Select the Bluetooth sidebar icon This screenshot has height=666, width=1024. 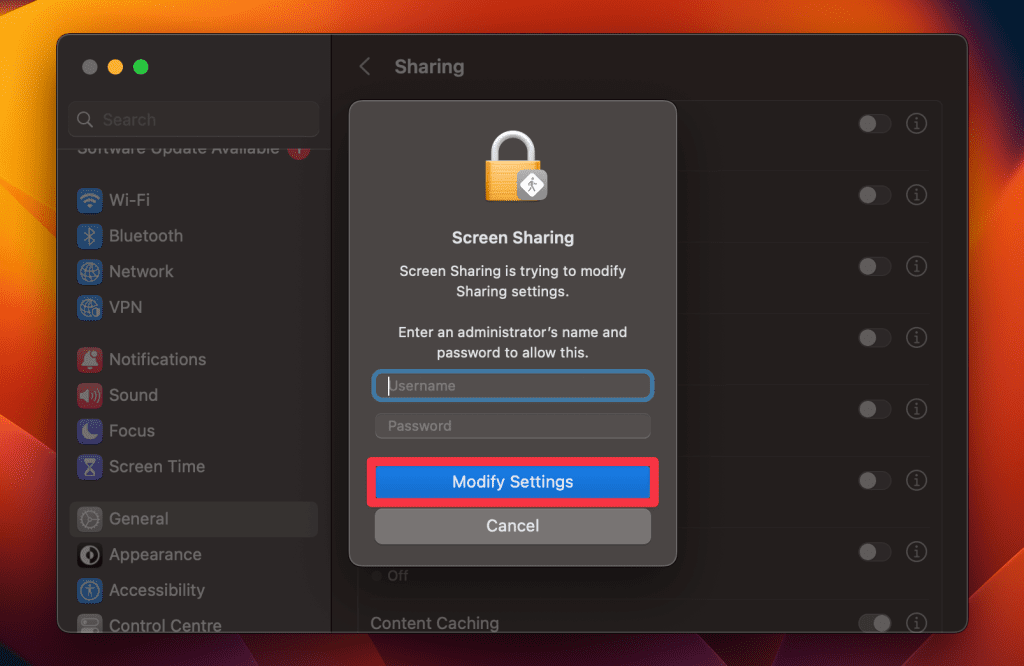coord(90,236)
